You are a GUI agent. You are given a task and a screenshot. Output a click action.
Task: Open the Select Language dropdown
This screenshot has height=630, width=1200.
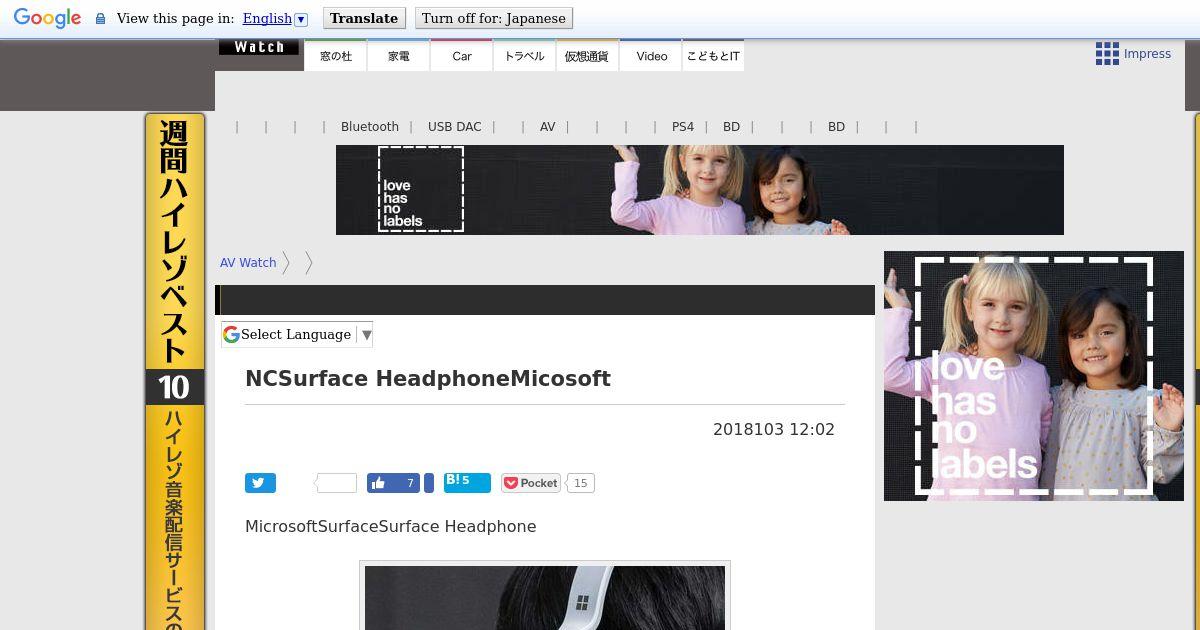point(297,335)
